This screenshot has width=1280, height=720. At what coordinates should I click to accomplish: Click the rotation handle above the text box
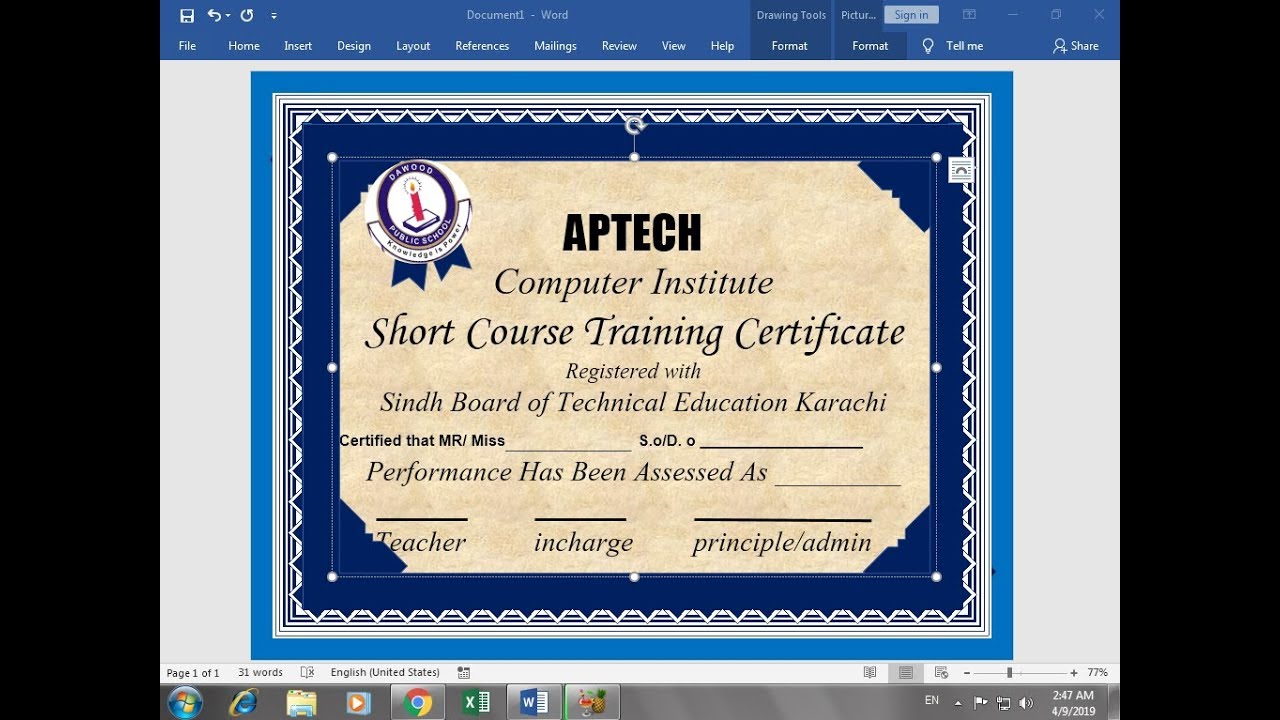(634, 125)
